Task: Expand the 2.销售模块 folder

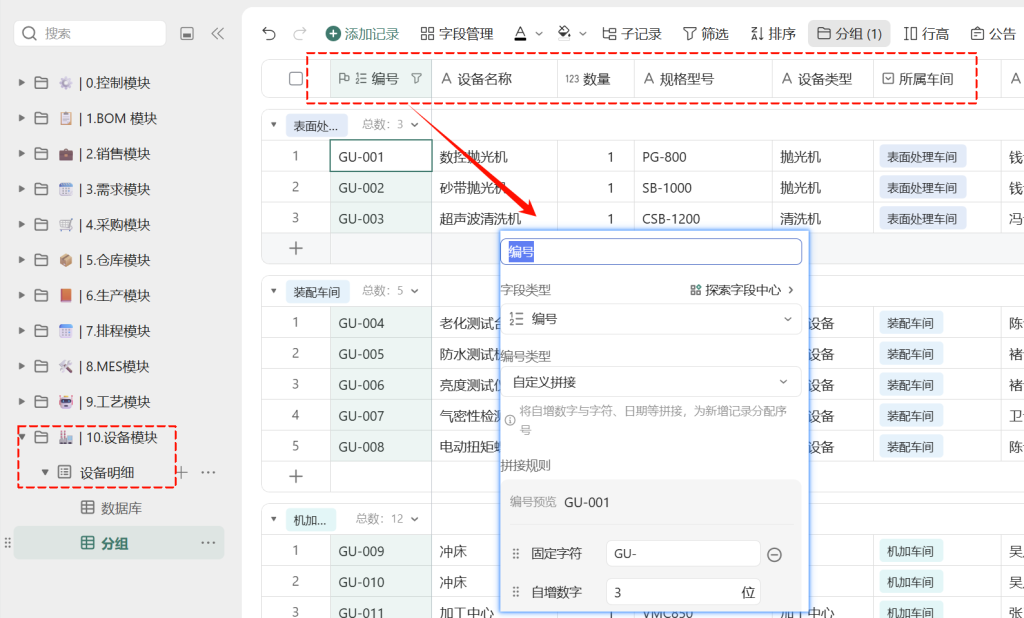Action: pos(22,154)
